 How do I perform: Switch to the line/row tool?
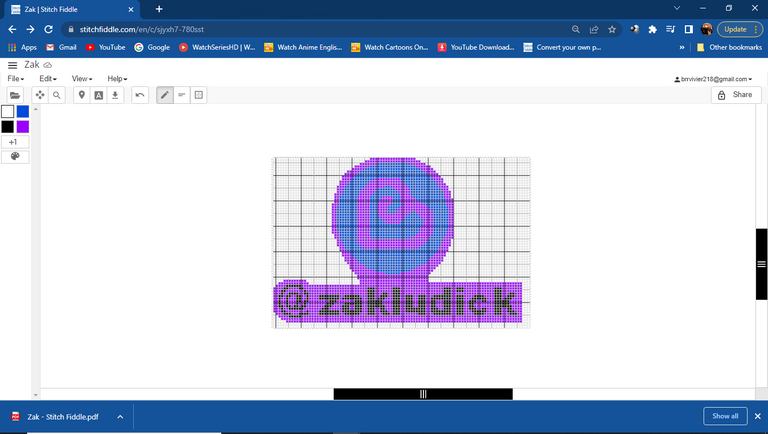click(182, 95)
